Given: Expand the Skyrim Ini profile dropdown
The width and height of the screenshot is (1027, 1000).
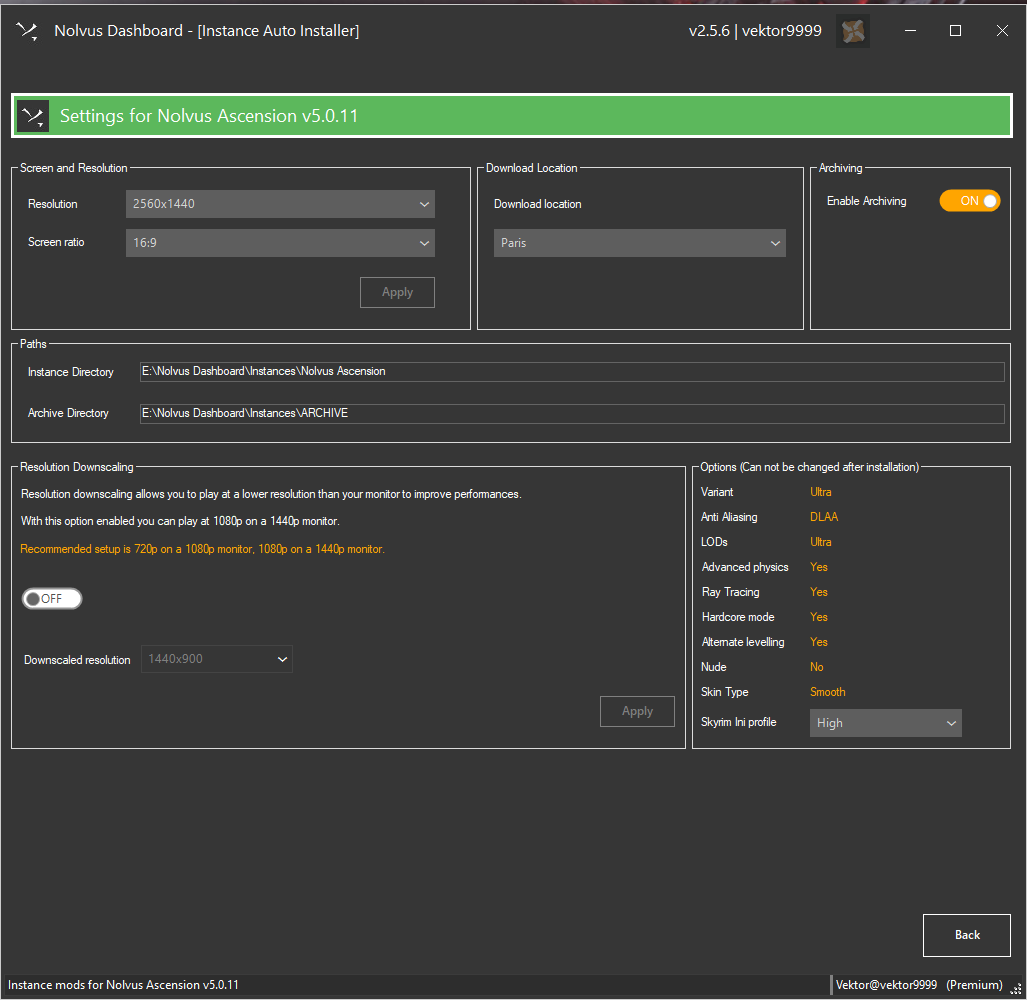Looking at the screenshot, I should click(x=886, y=723).
